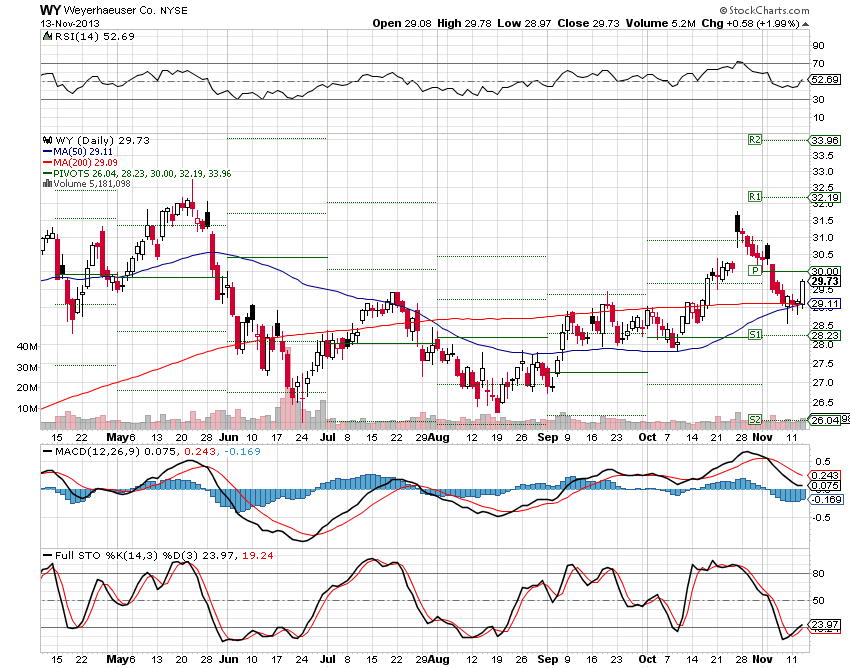The height and width of the screenshot is (668, 850).
Task: Click the Sep label under the volume bars
Action: point(548,438)
